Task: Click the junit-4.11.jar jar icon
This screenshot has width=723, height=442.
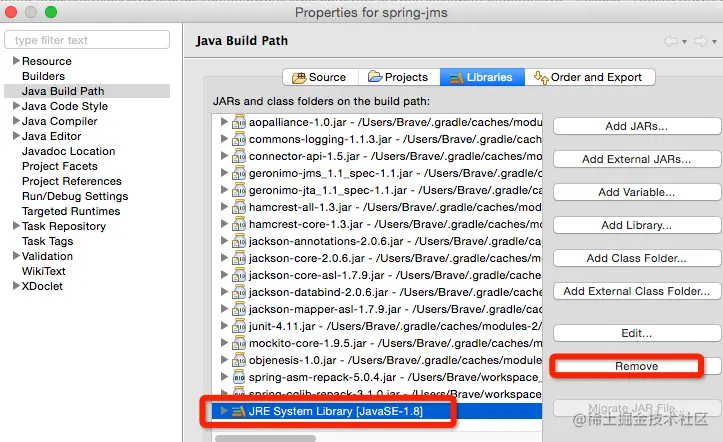Action: [x=238, y=326]
